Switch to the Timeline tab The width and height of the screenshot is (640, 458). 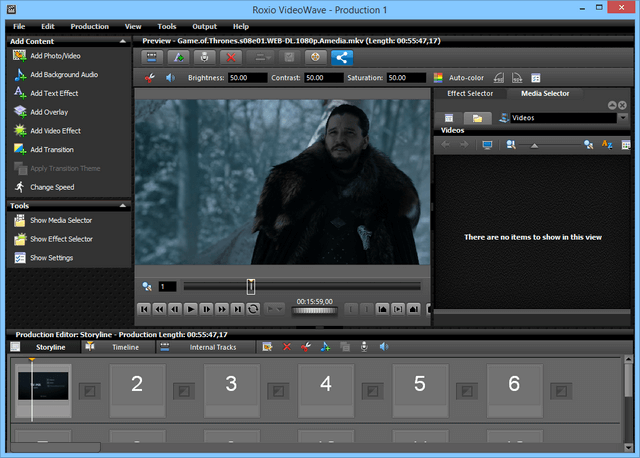(125, 347)
